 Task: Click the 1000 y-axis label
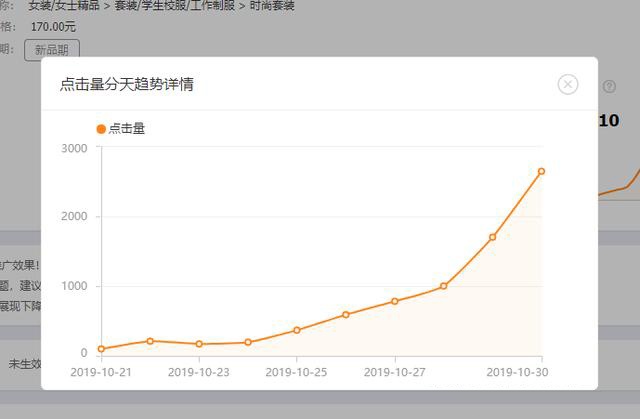pos(74,286)
